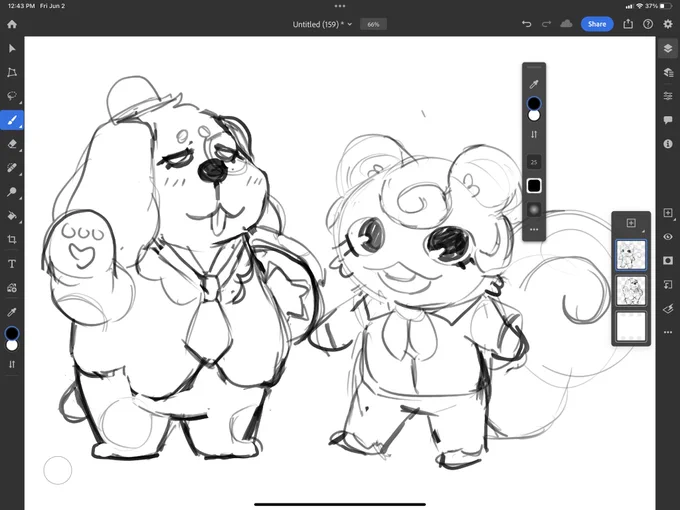Open foreground color in brush panel
The image size is (680, 510).
click(x=534, y=103)
